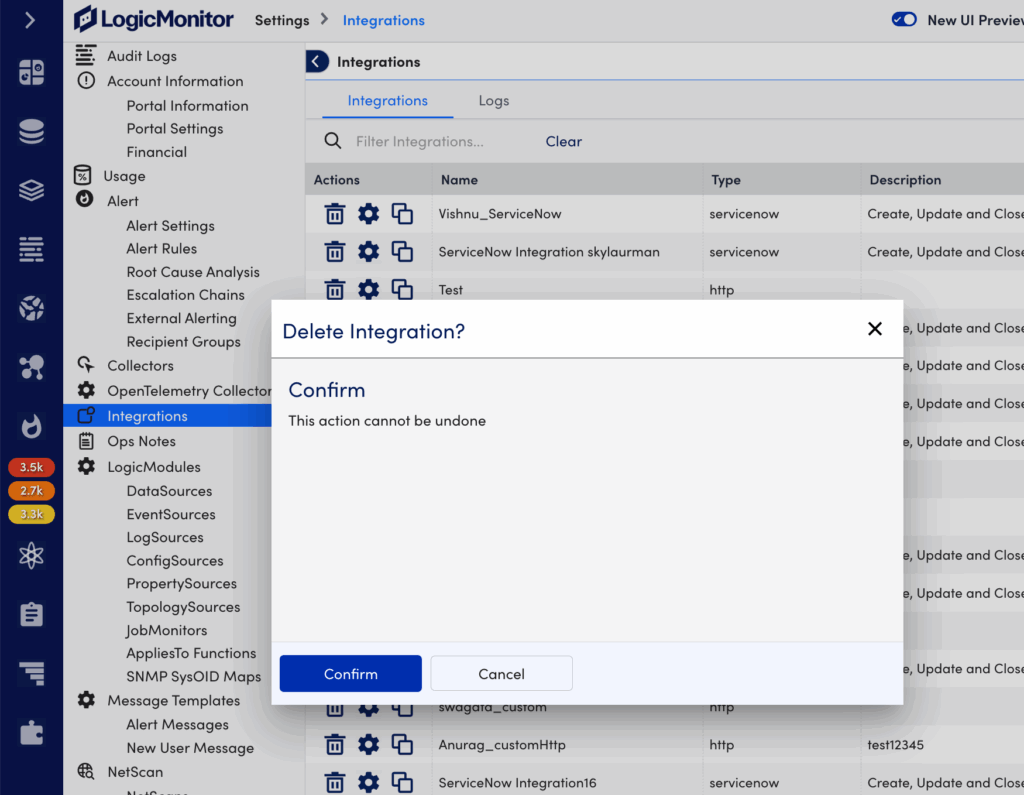
Task: Click Clear to reset the filter
Action: tap(563, 142)
